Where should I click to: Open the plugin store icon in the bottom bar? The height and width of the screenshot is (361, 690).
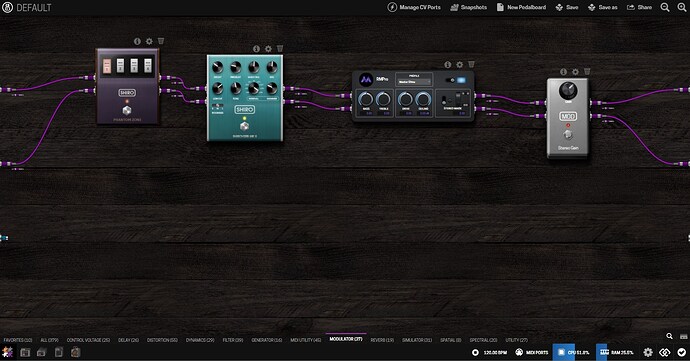[x=76, y=352]
